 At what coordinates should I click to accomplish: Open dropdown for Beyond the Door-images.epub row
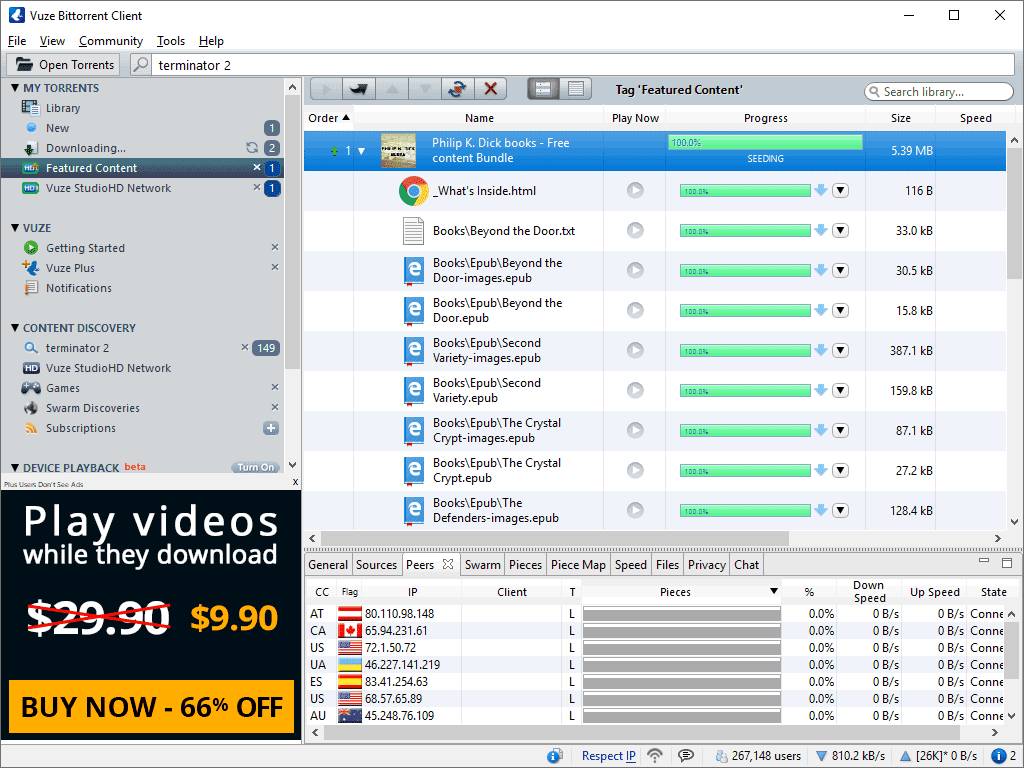(840, 270)
